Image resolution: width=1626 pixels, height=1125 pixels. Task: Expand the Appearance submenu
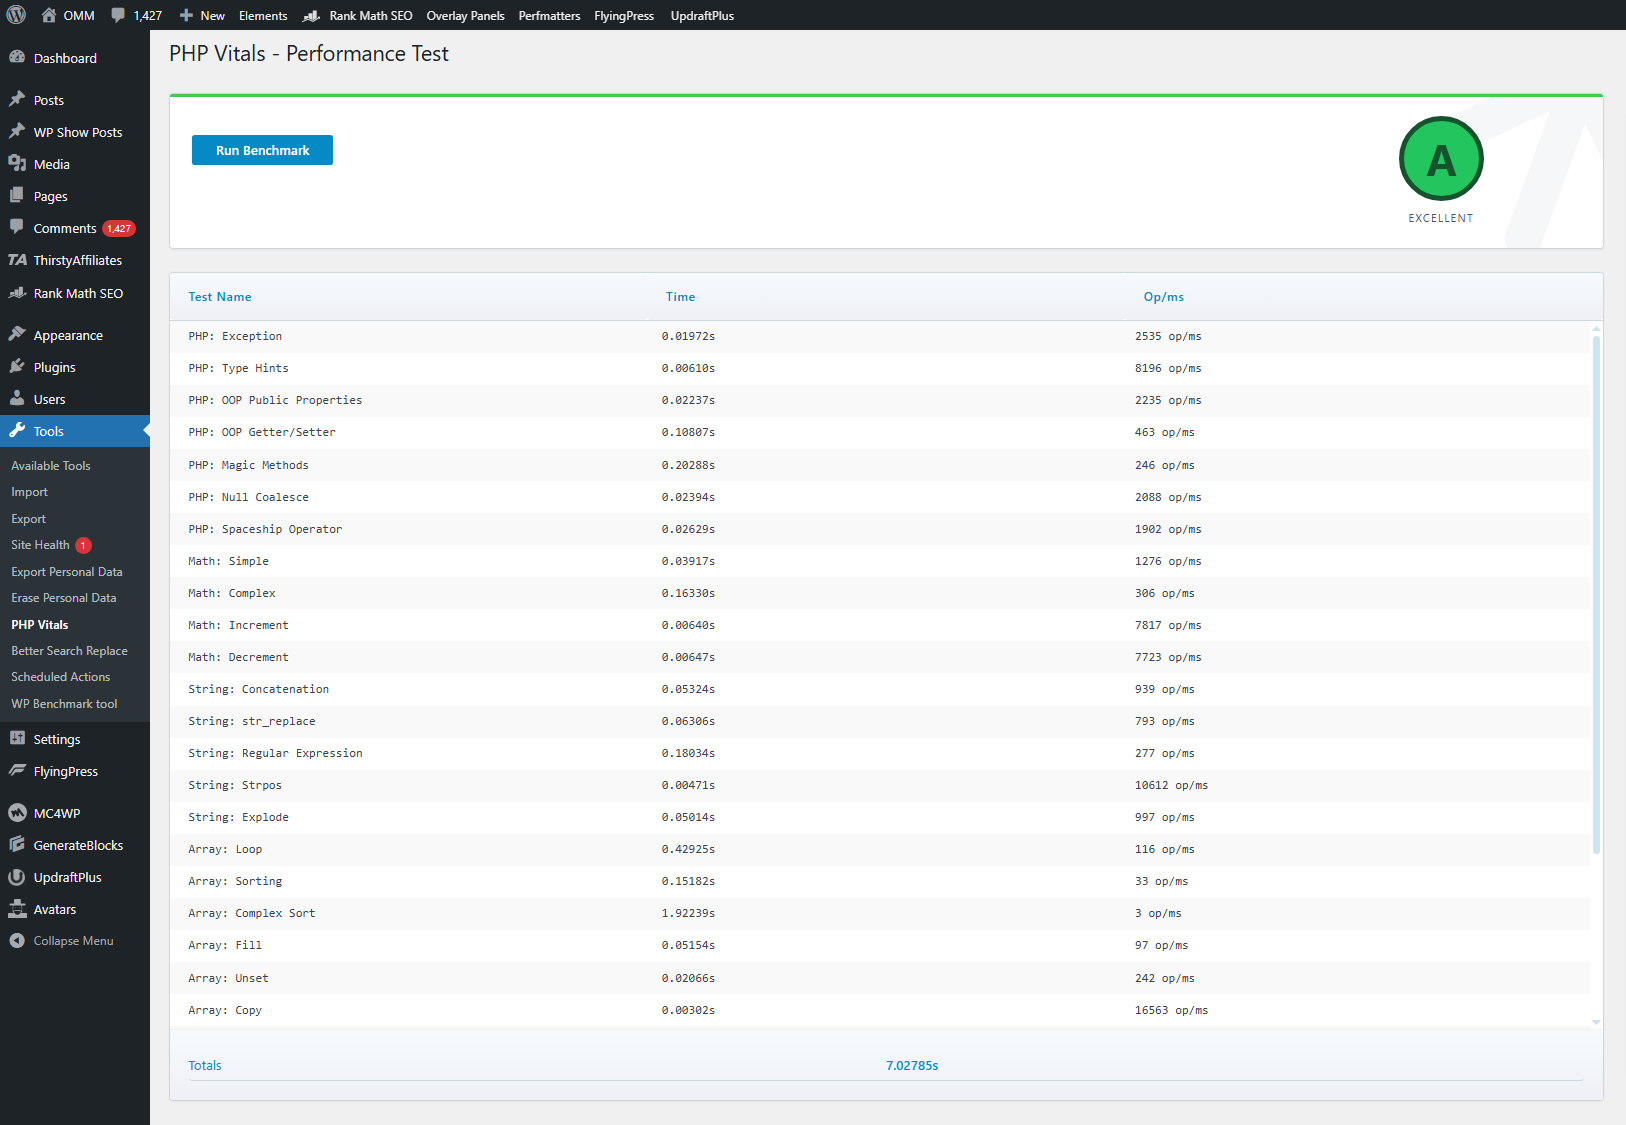[x=67, y=334]
